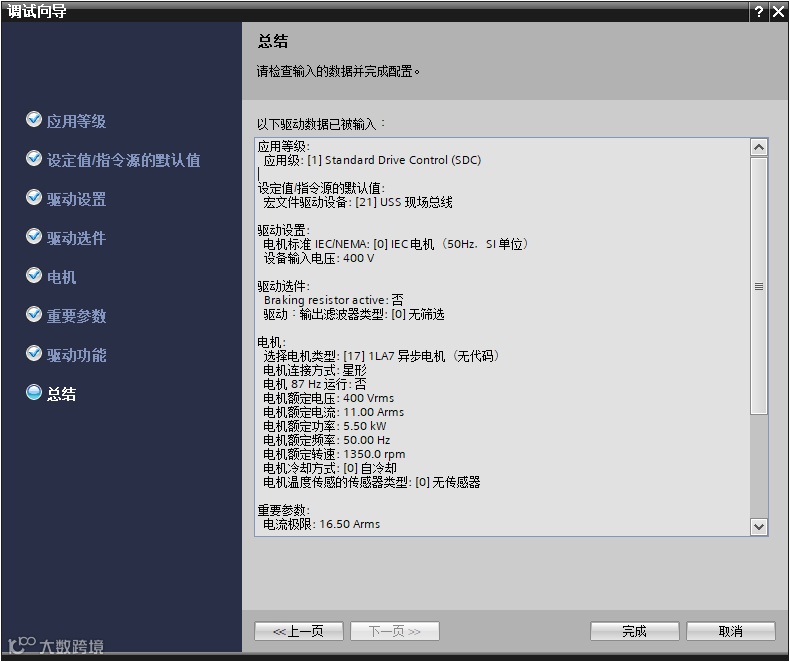Go to 设定值/指令源的默认值 step
This screenshot has width=790, height=662.
pyautogui.click(x=123, y=160)
